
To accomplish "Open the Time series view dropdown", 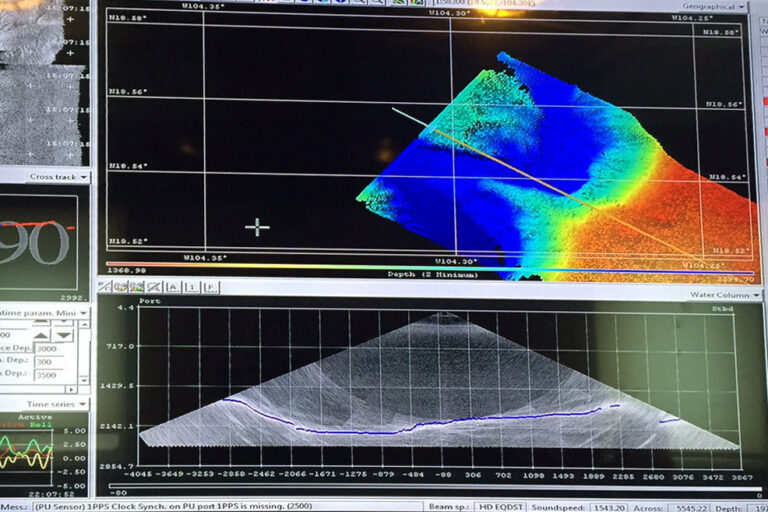I will (x=57, y=404).
